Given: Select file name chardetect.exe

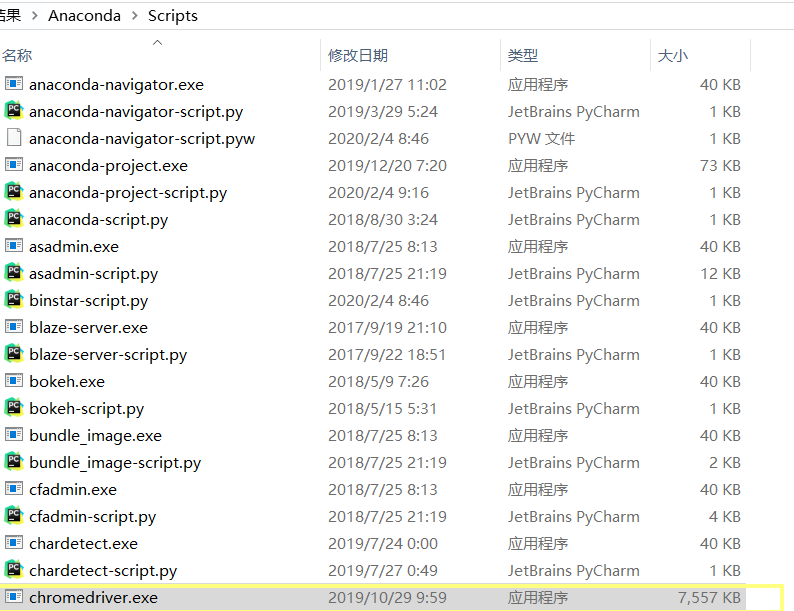Looking at the screenshot, I should (x=84, y=544).
